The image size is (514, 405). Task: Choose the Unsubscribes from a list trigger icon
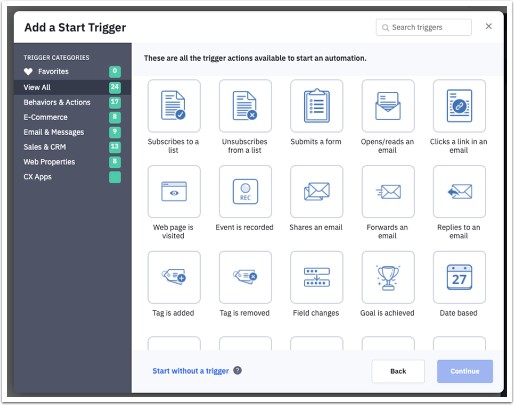pyautogui.click(x=245, y=106)
